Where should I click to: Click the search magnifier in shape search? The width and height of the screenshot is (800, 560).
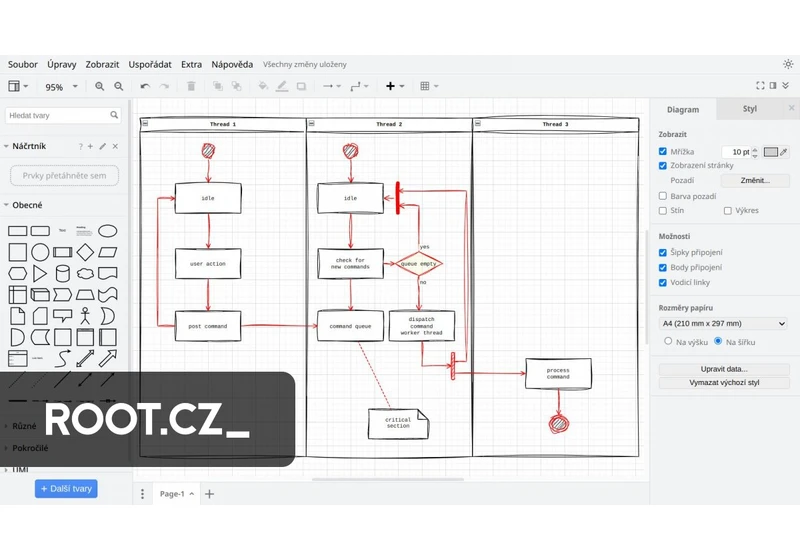pos(114,115)
